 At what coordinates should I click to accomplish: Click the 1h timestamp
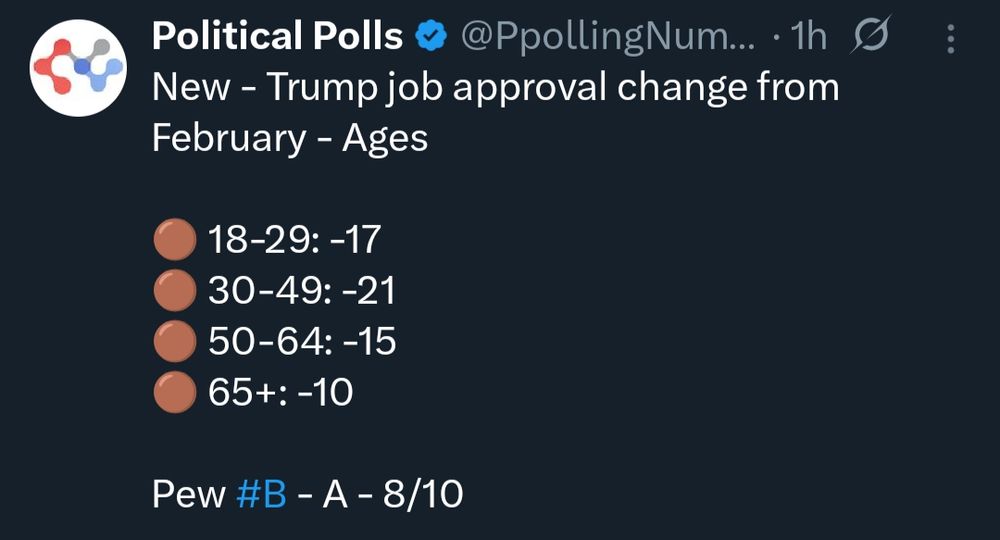[x=808, y=36]
